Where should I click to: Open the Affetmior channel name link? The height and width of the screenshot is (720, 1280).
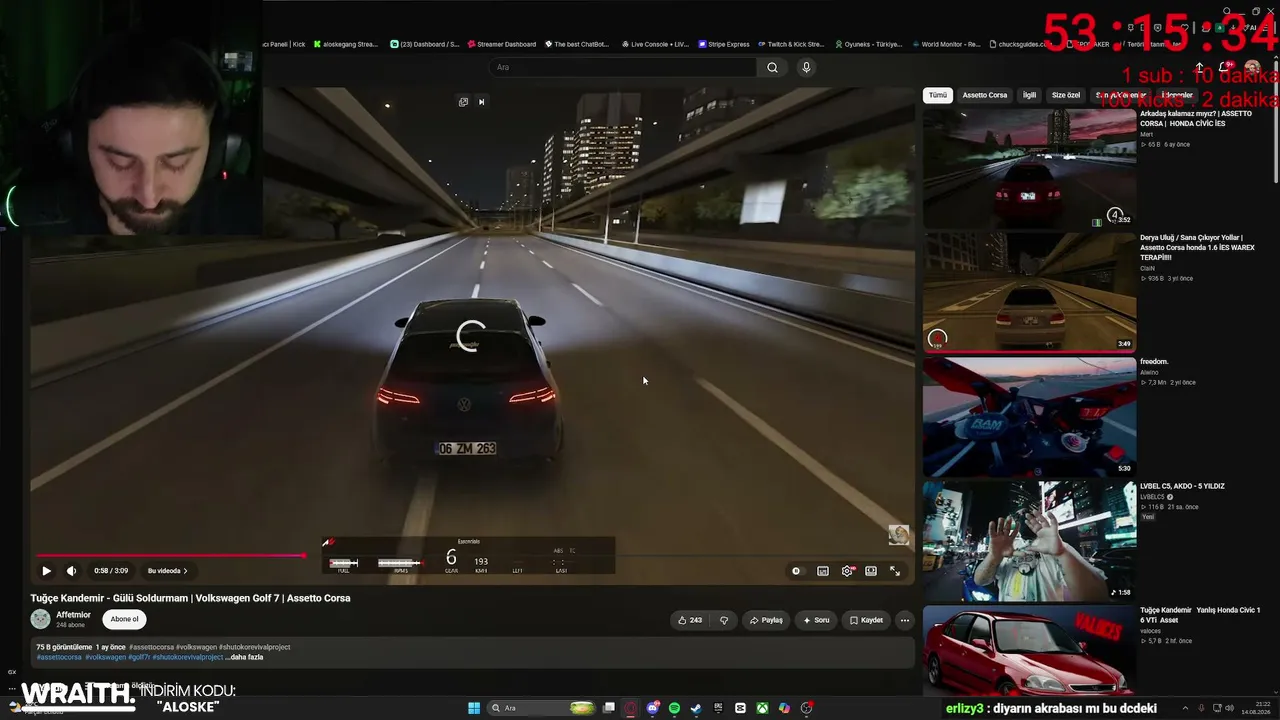pos(73,615)
